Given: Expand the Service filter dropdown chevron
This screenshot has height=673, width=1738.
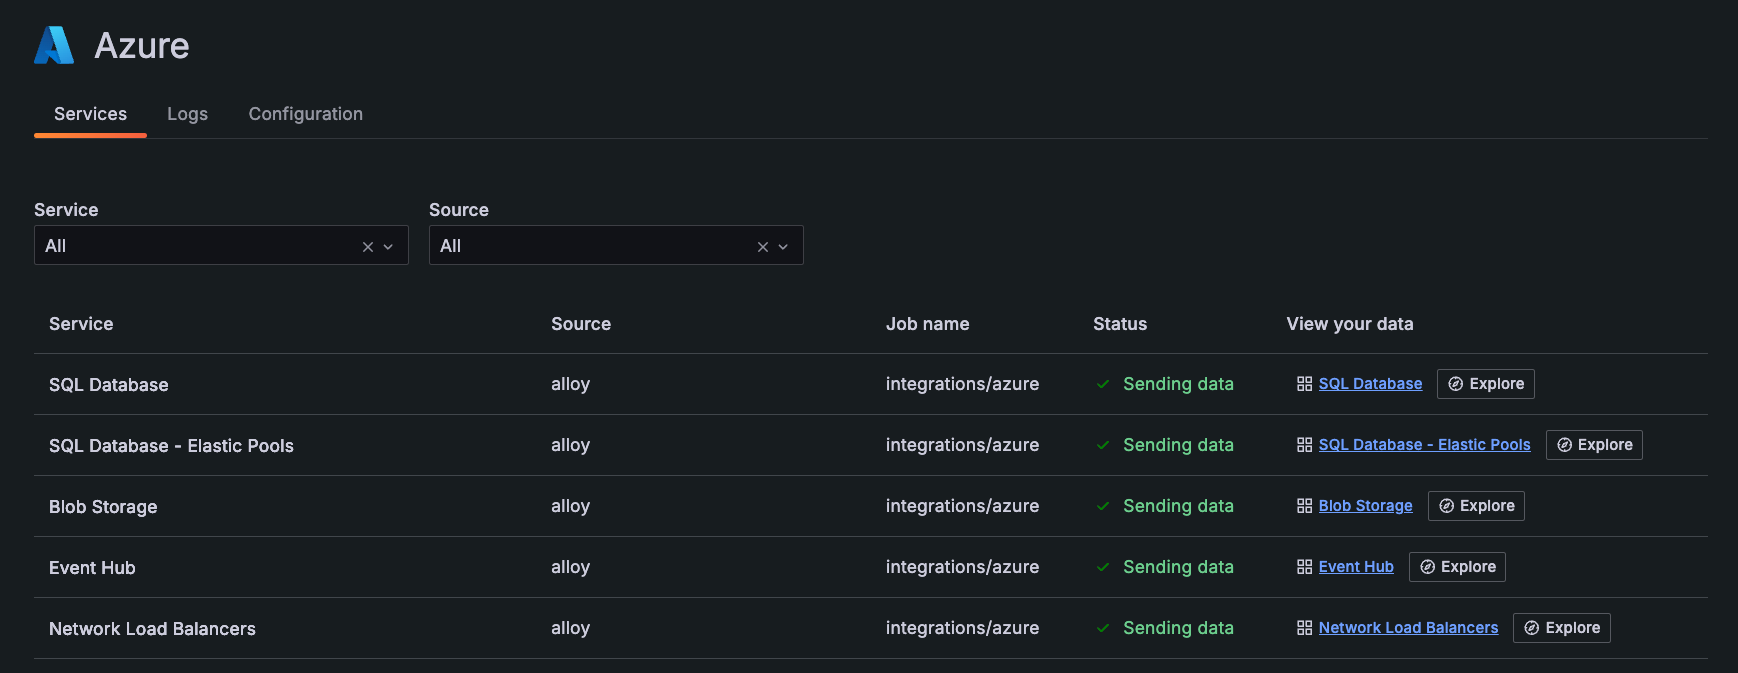Looking at the screenshot, I should 388,247.
